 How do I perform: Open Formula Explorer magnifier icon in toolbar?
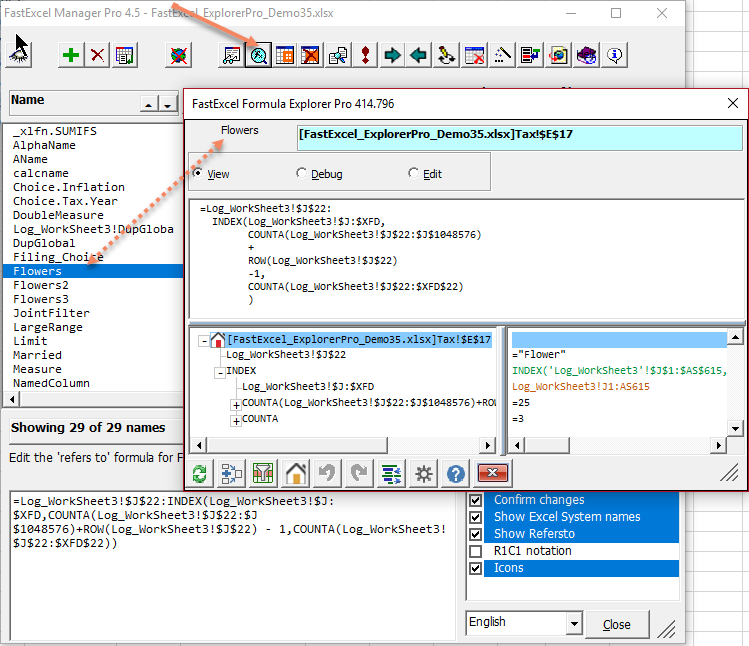[x=258, y=55]
